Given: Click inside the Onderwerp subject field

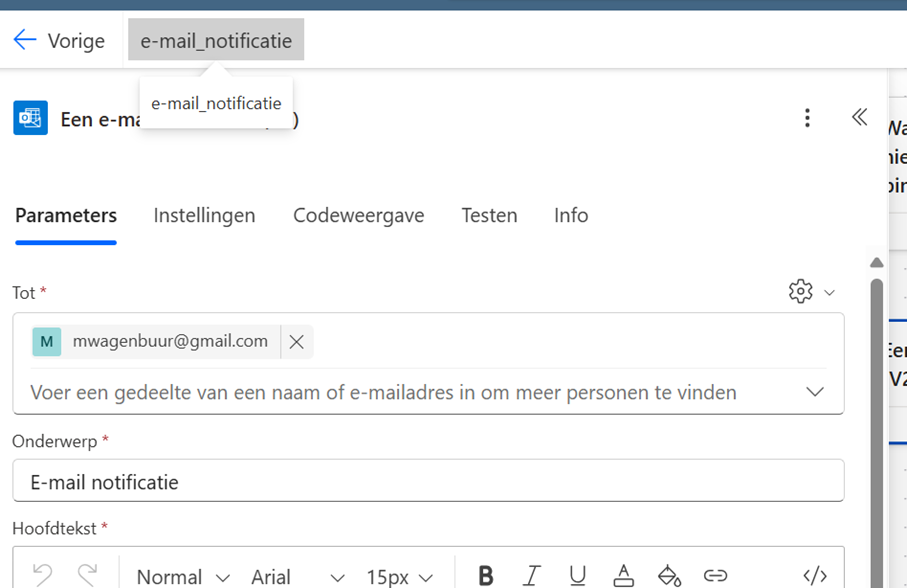Looking at the screenshot, I should [400, 481].
